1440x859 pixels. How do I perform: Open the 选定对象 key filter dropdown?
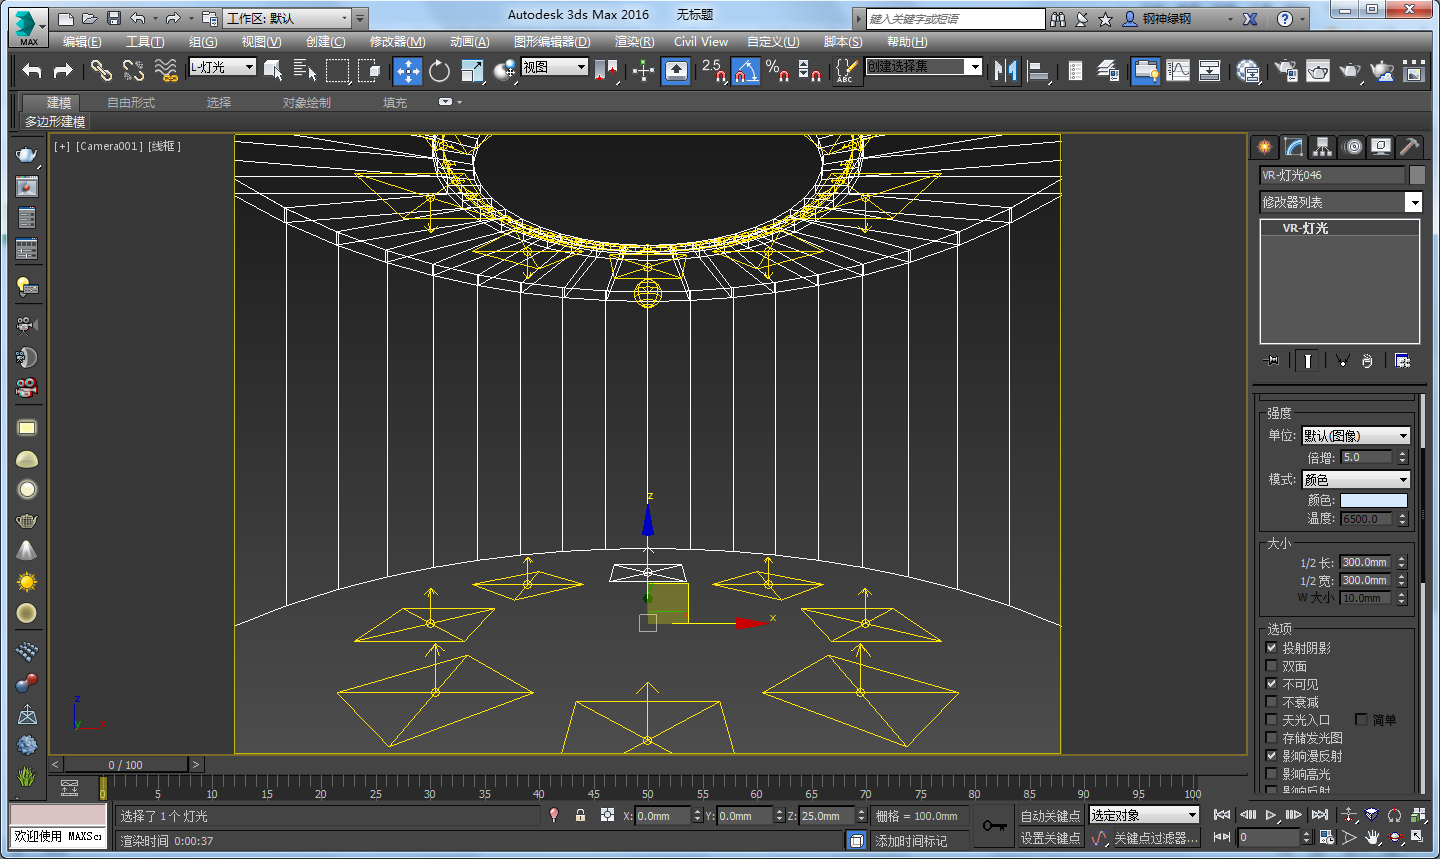[1143, 816]
